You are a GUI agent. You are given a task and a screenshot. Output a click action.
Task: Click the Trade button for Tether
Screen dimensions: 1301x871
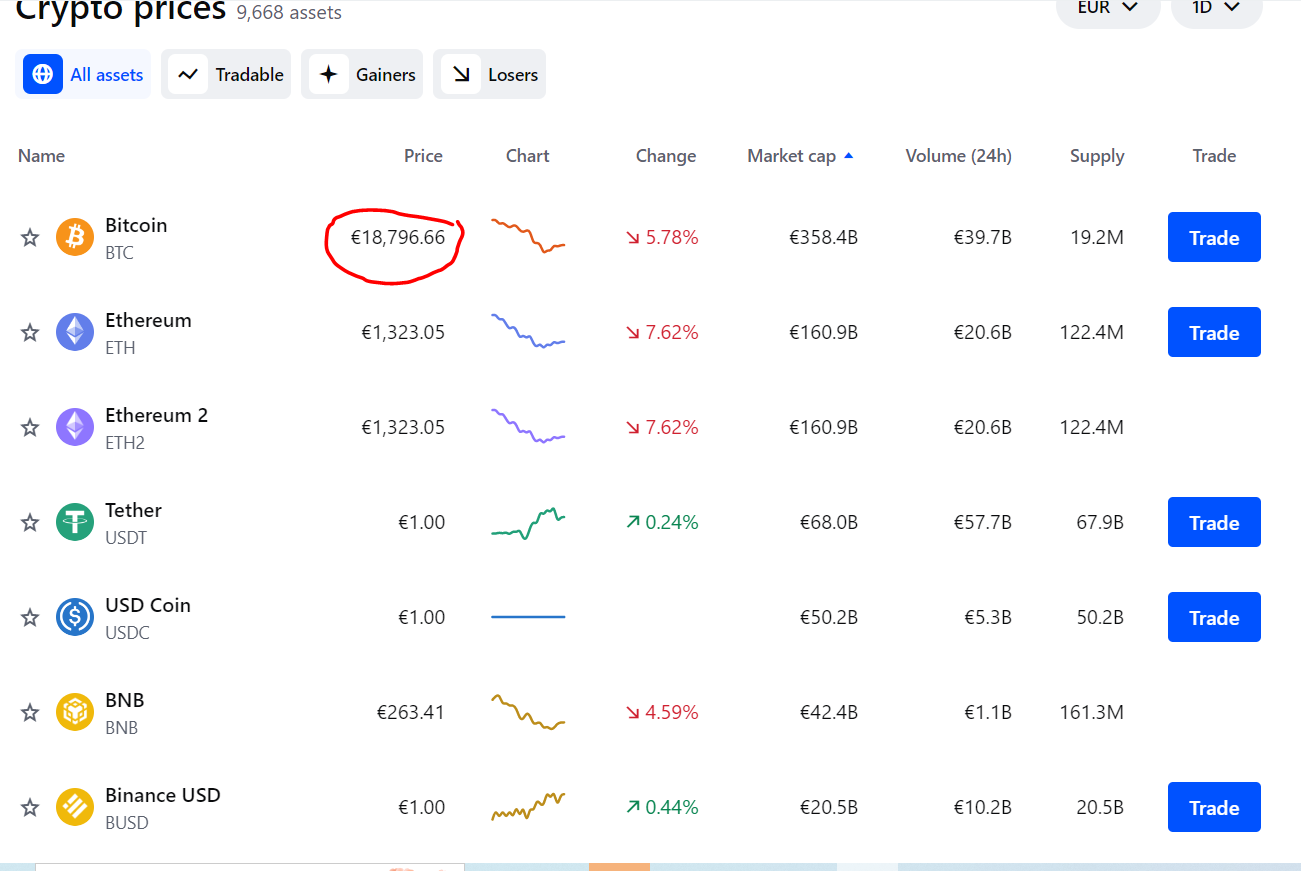[1214, 522]
